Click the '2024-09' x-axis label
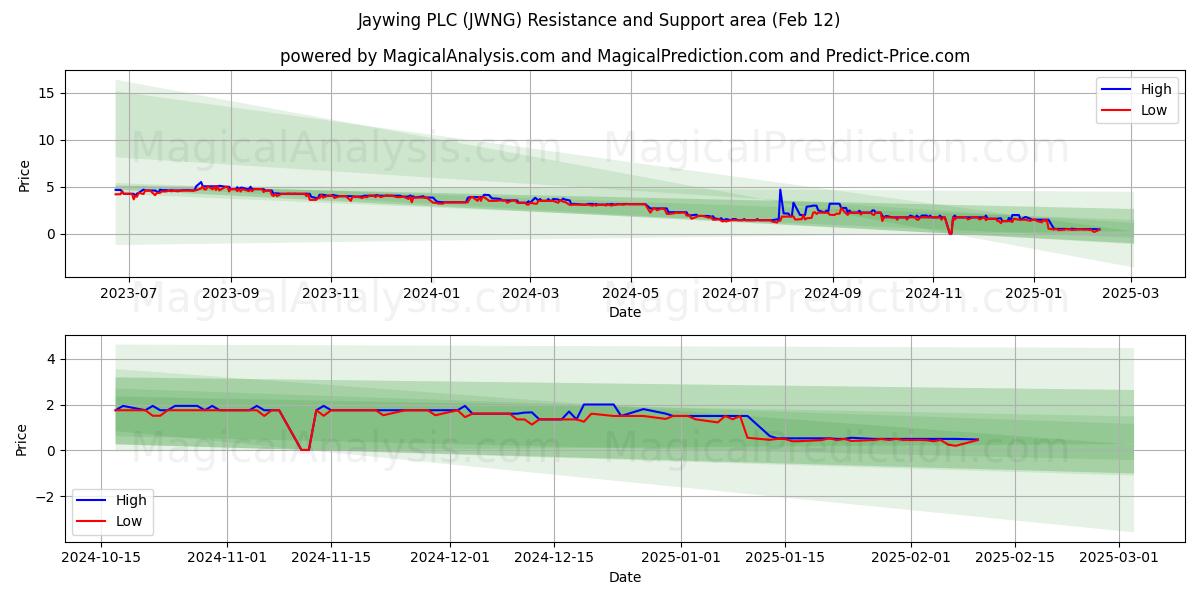Viewport: 1200px width, 600px height. [832, 294]
